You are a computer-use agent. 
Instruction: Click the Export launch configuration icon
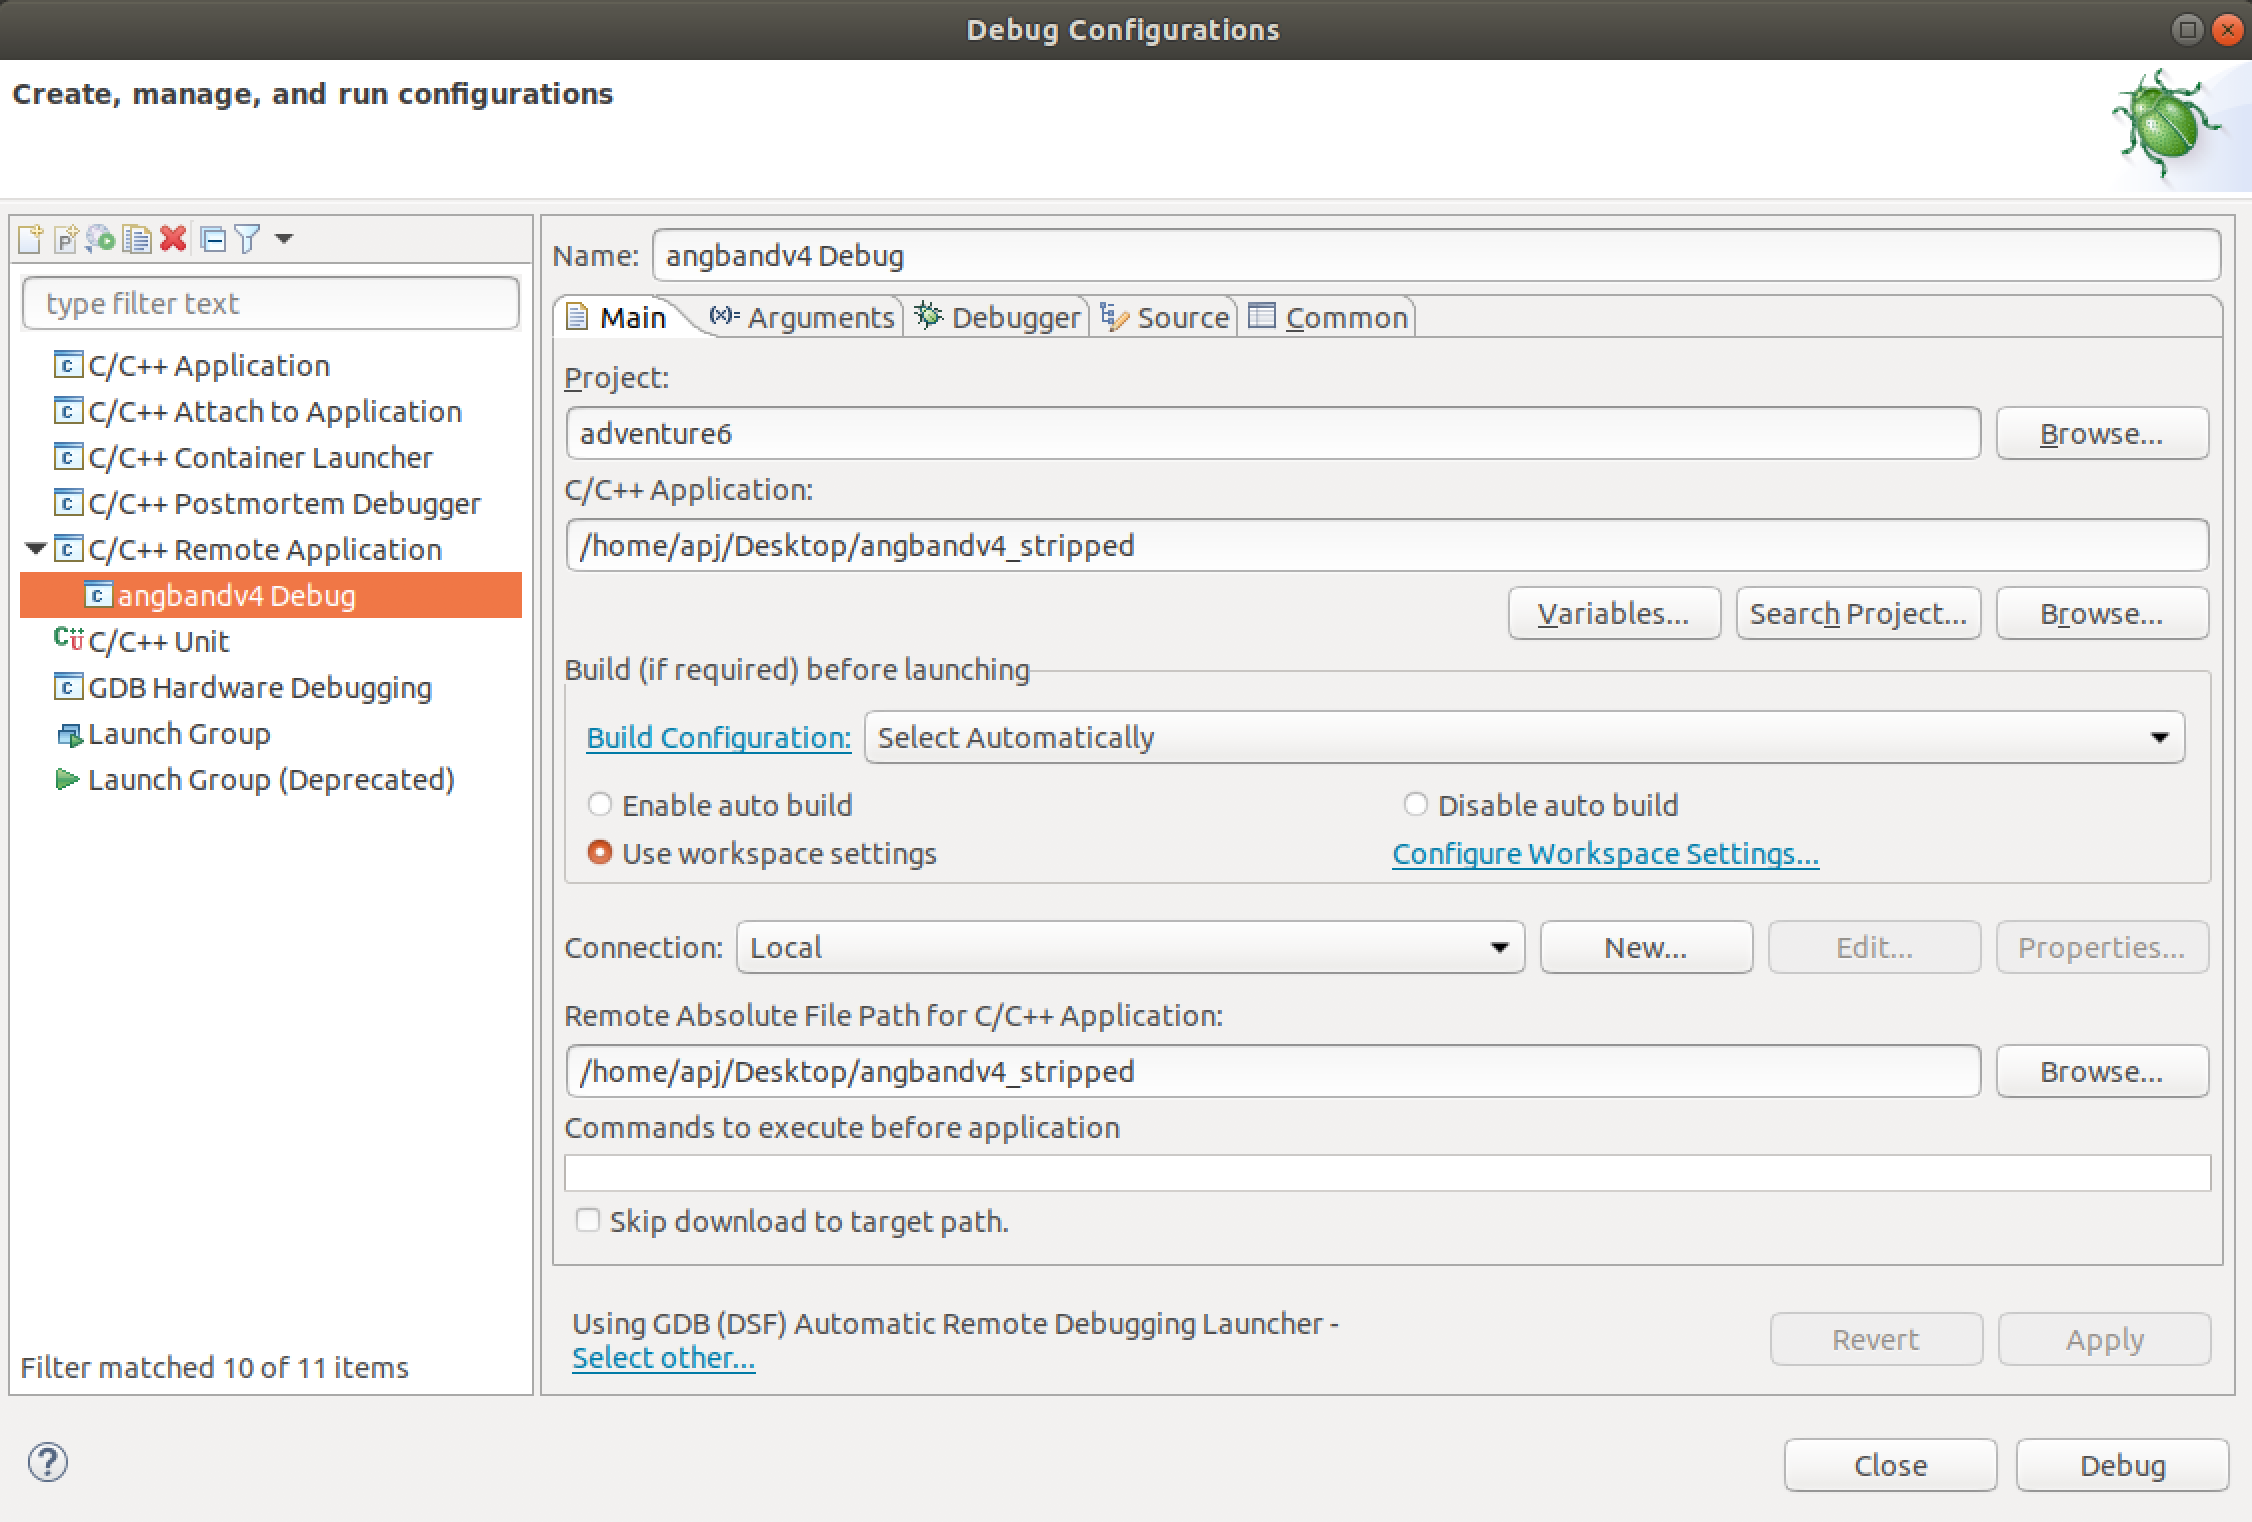click(100, 239)
